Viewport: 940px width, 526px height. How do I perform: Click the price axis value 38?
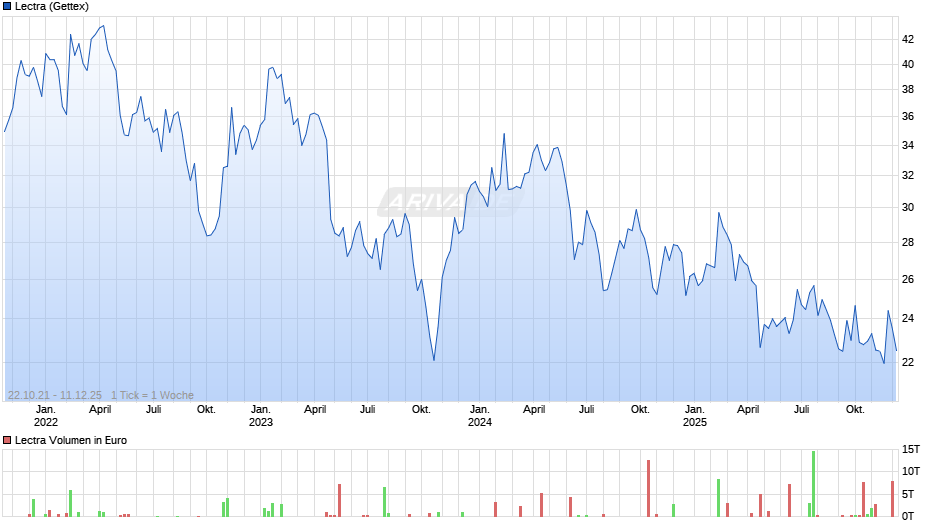click(x=908, y=90)
